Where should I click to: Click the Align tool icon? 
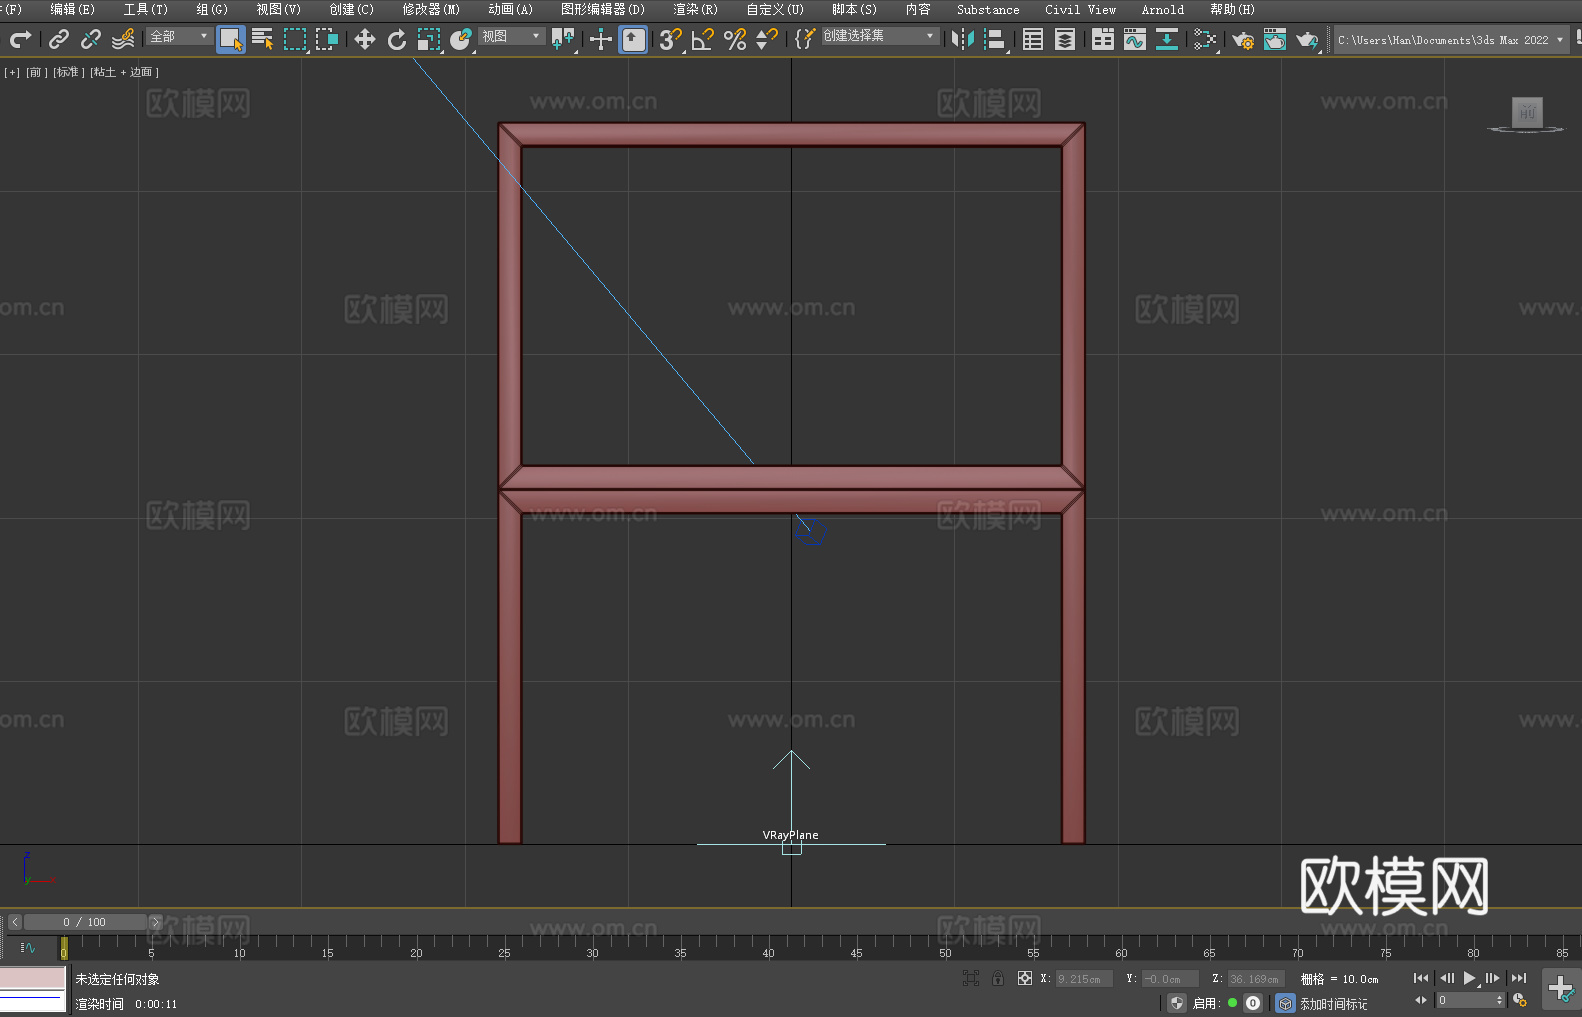coord(995,39)
